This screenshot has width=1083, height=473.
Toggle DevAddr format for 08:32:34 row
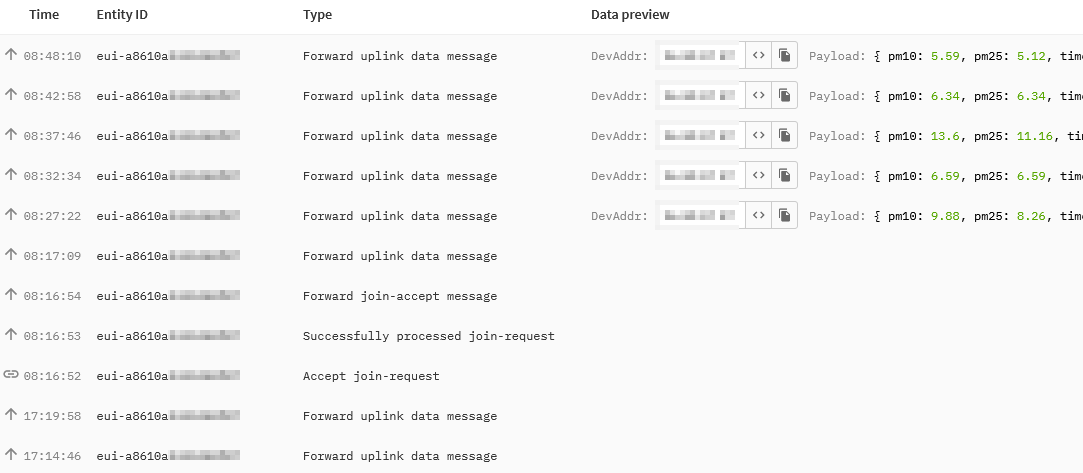tap(758, 175)
